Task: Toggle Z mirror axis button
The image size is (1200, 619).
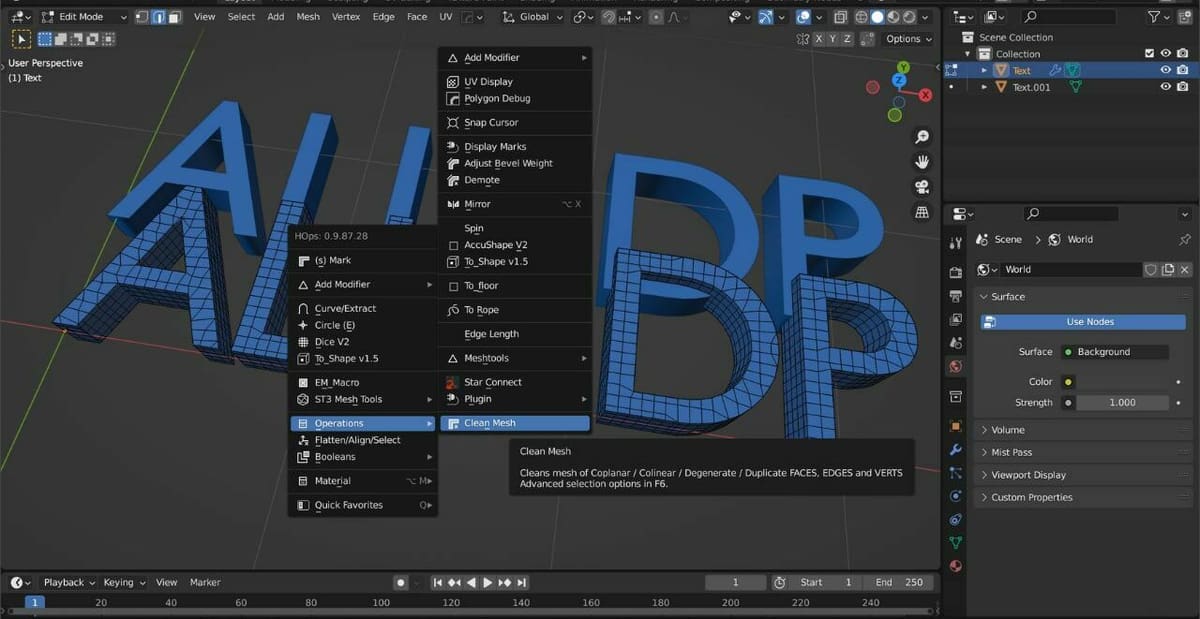Action: [848, 39]
